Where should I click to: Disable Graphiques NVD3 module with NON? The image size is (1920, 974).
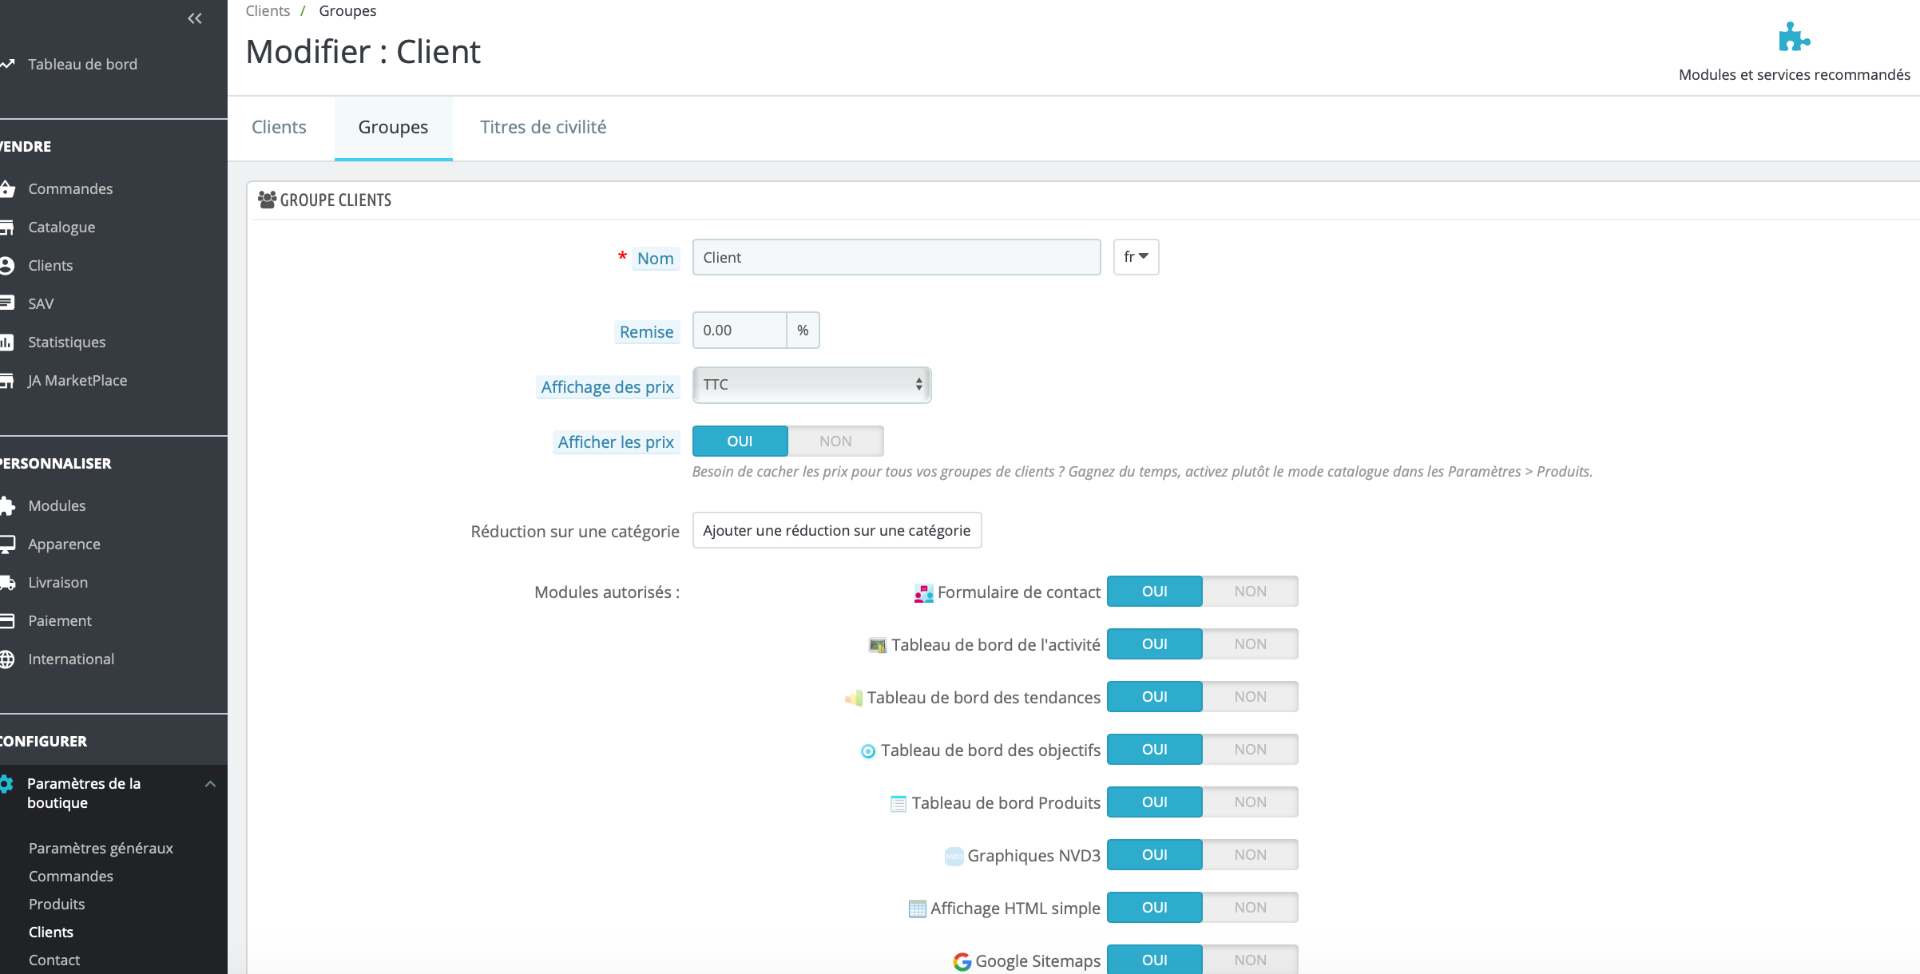coord(1250,855)
